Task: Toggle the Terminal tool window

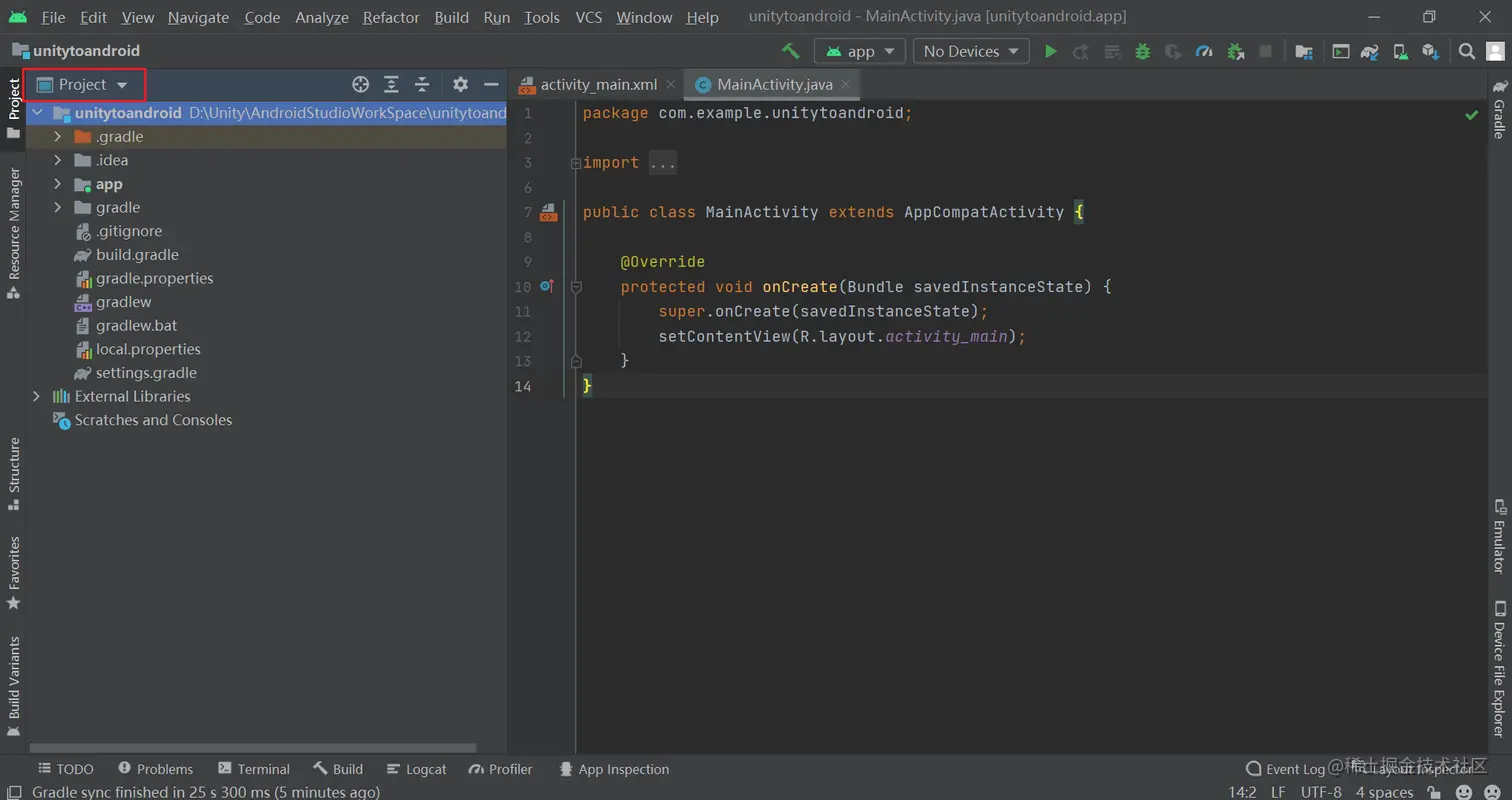Action: point(254,769)
